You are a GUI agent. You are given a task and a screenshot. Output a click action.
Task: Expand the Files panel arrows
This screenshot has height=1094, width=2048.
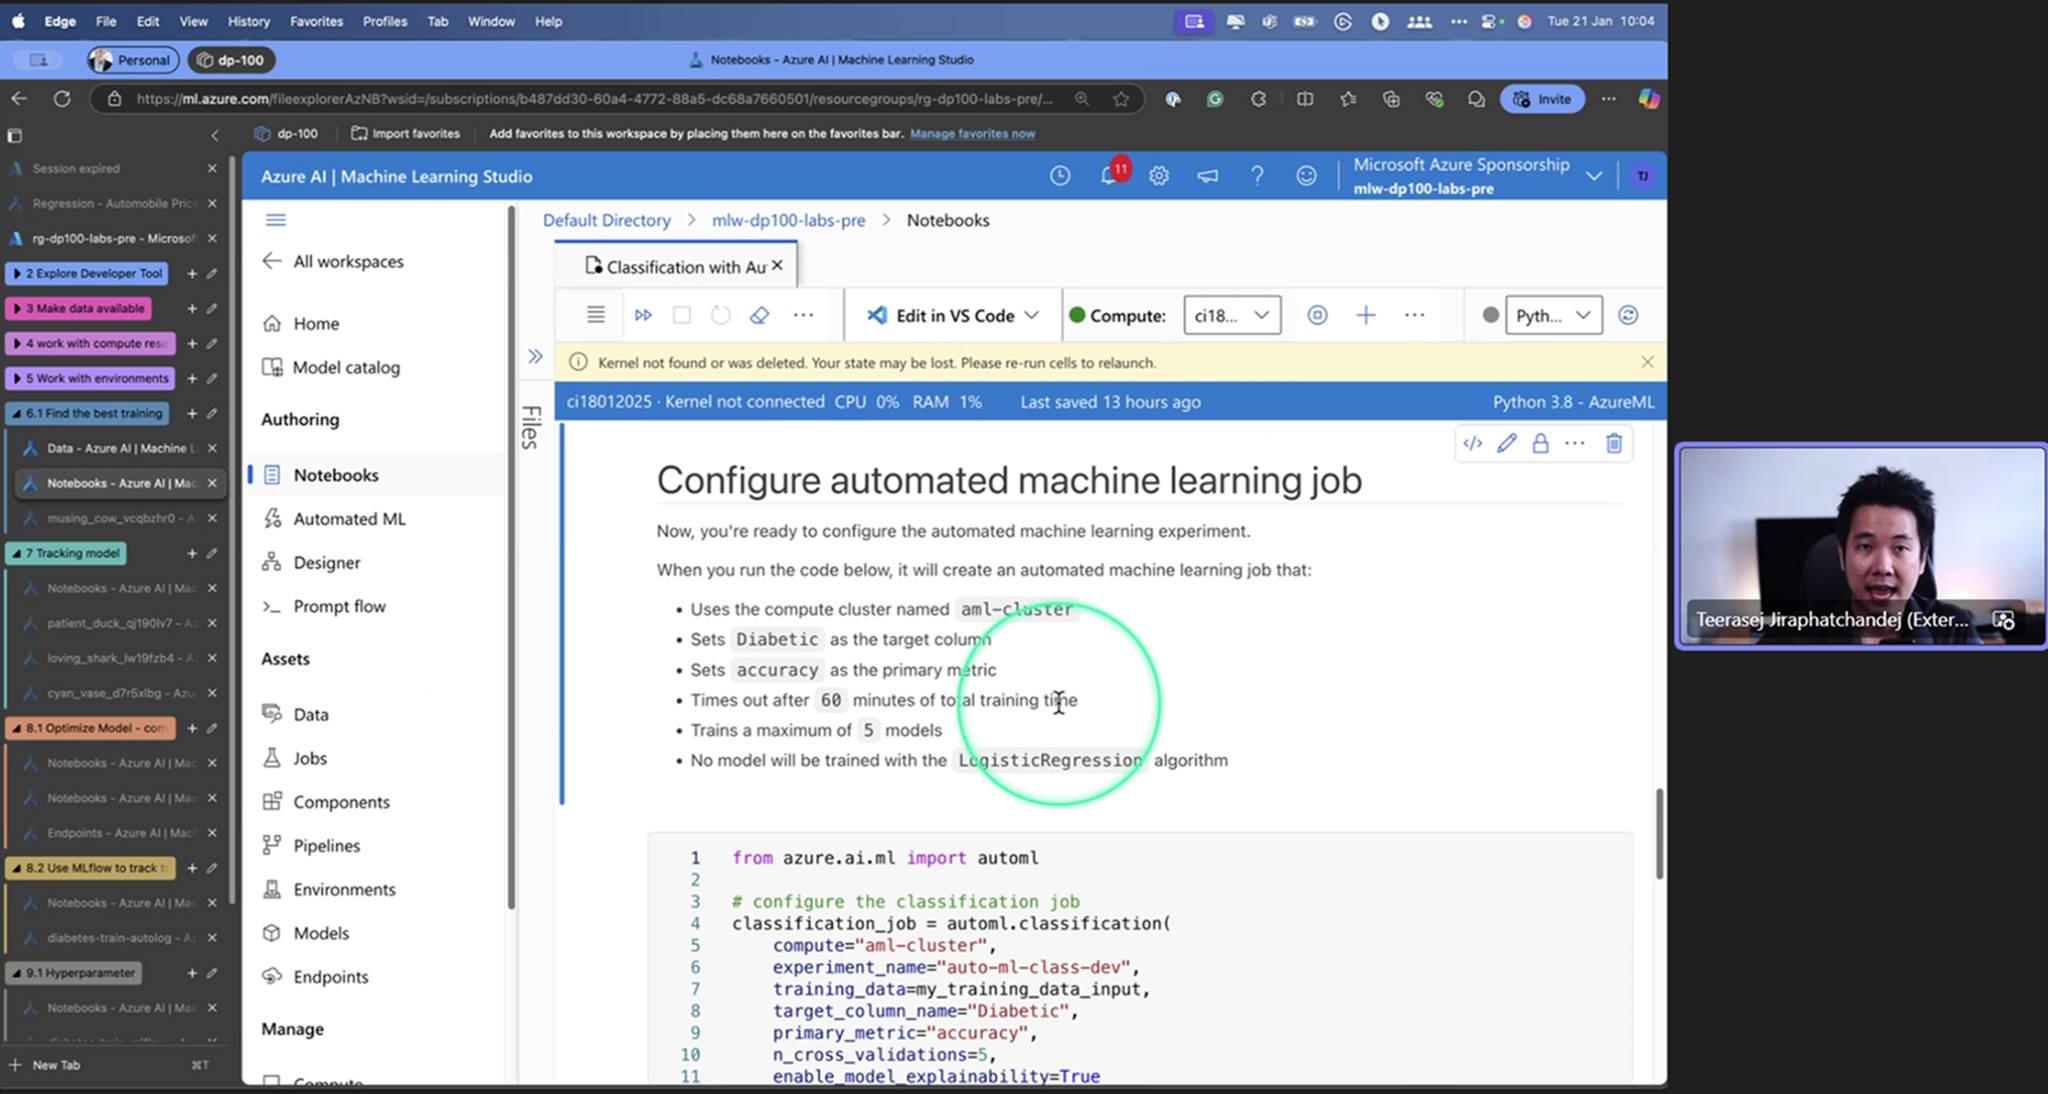click(535, 356)
